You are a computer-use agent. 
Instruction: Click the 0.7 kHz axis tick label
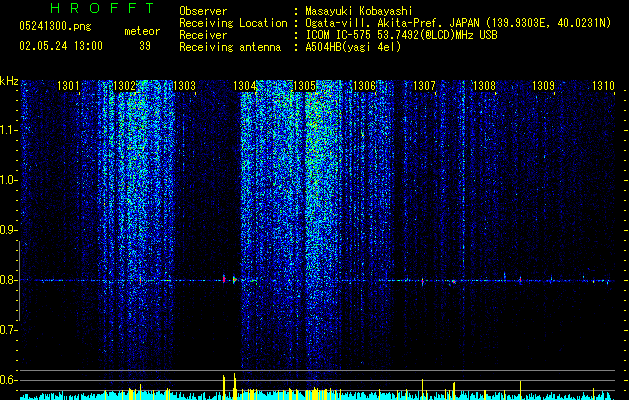point(8,330)
